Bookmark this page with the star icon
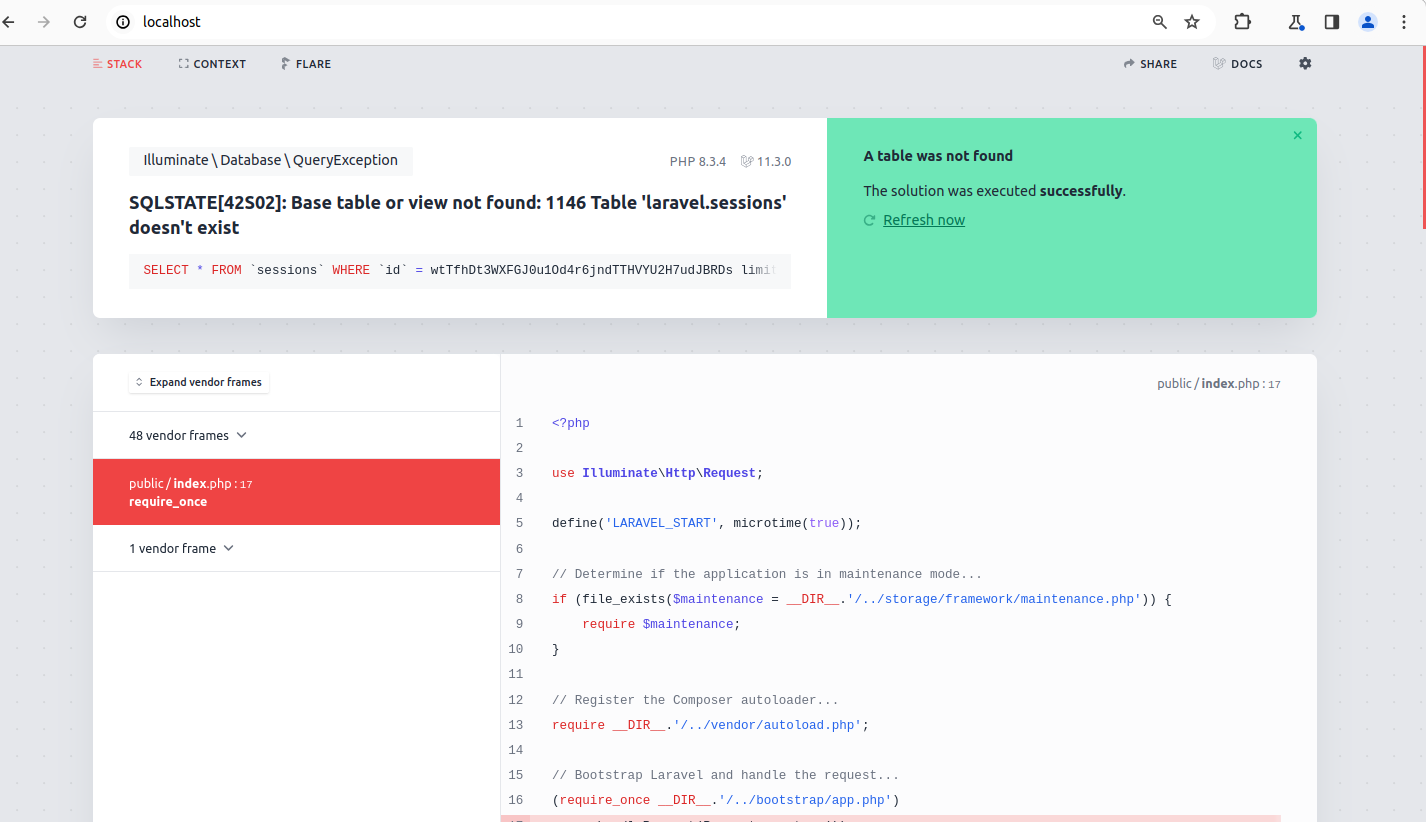Screen dimensions: 1426x822 (x=1192, y=21)
